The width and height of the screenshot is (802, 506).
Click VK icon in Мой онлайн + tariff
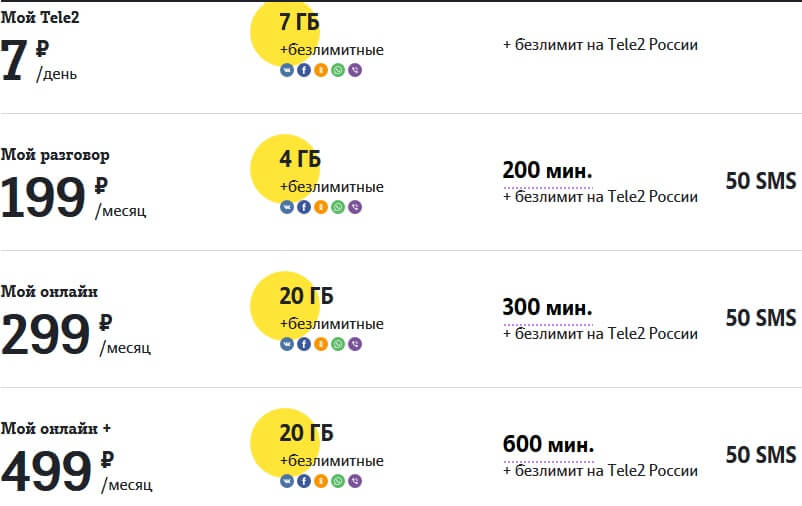point(287,481)
